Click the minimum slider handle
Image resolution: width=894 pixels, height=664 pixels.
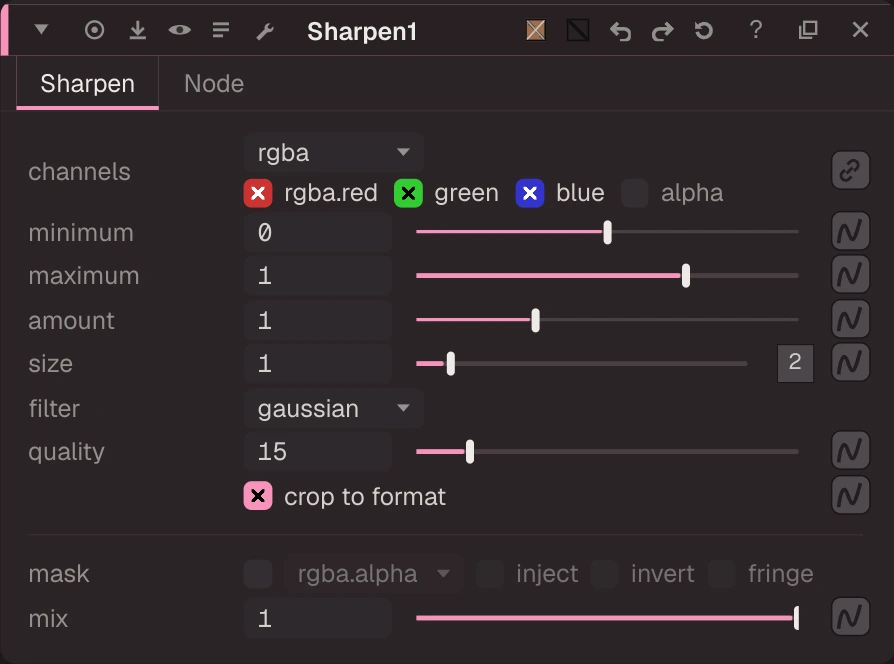point(607,233)
